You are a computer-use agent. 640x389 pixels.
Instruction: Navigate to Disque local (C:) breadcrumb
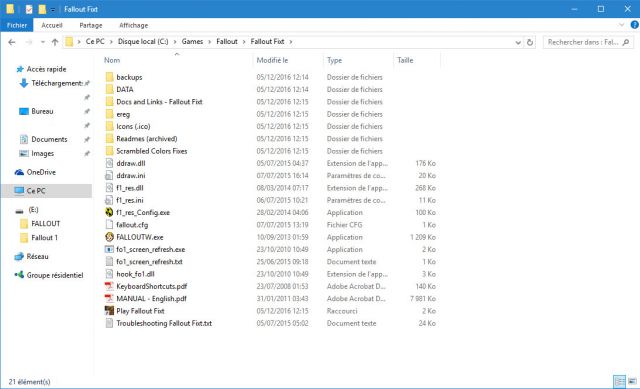(x=143, y=42)
